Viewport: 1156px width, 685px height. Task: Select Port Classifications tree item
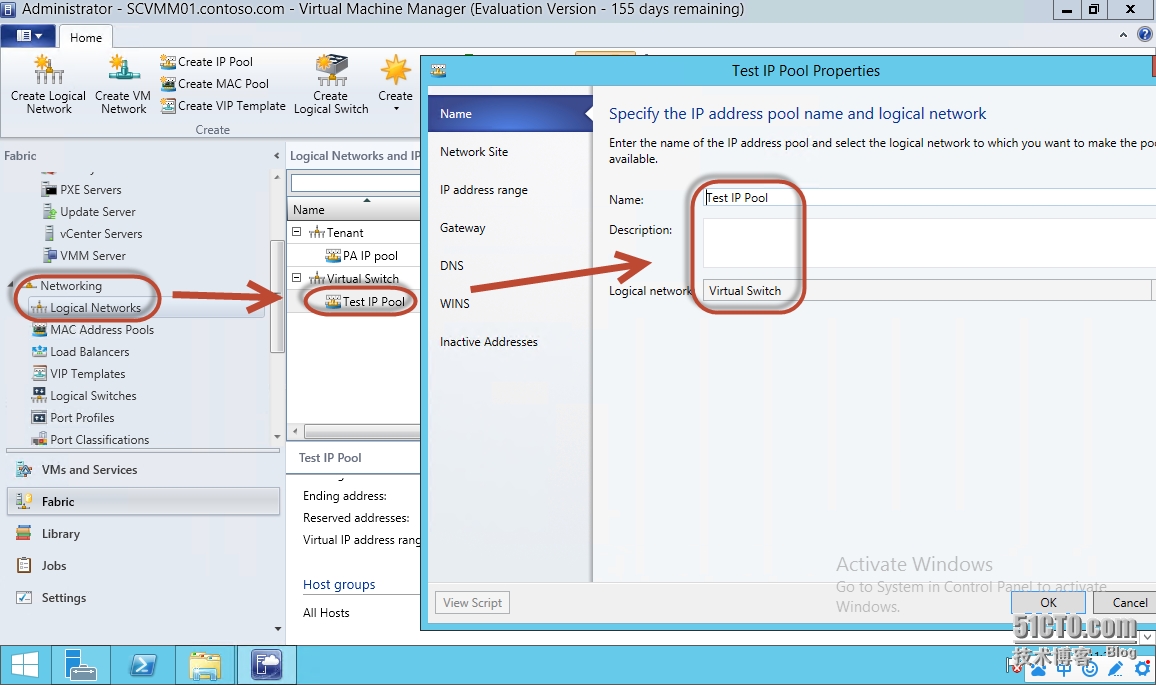pyautogui.click(x=91, y=439)
